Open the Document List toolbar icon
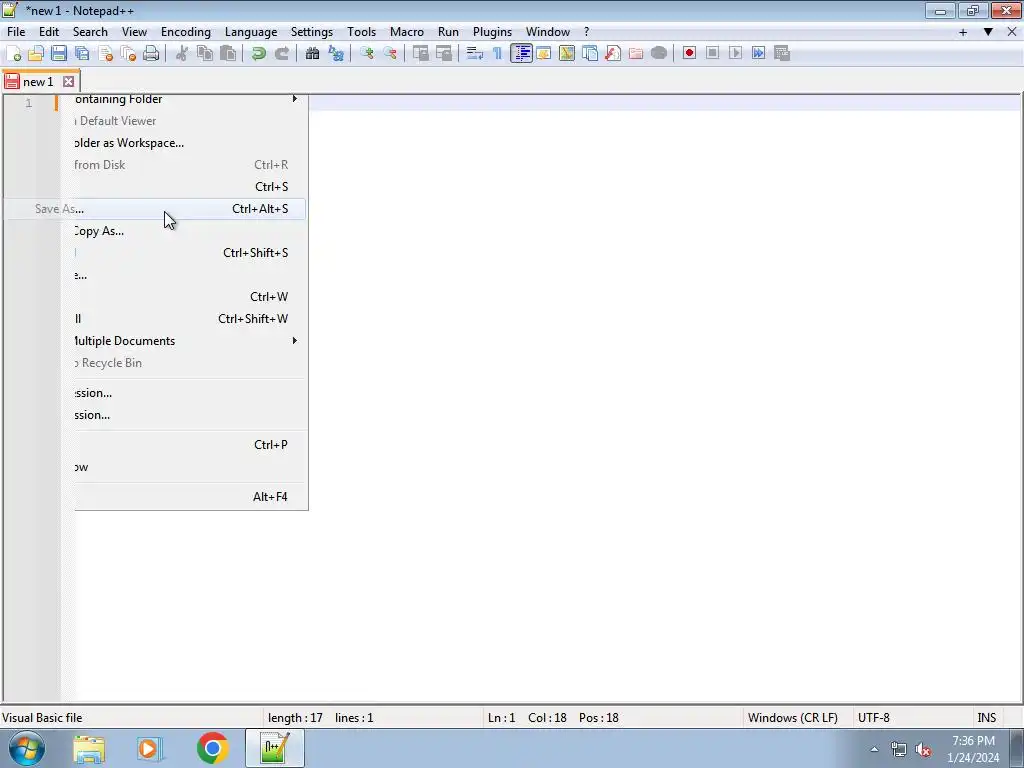Viewport: 1024px width, 768px height. tap(590, 54)
